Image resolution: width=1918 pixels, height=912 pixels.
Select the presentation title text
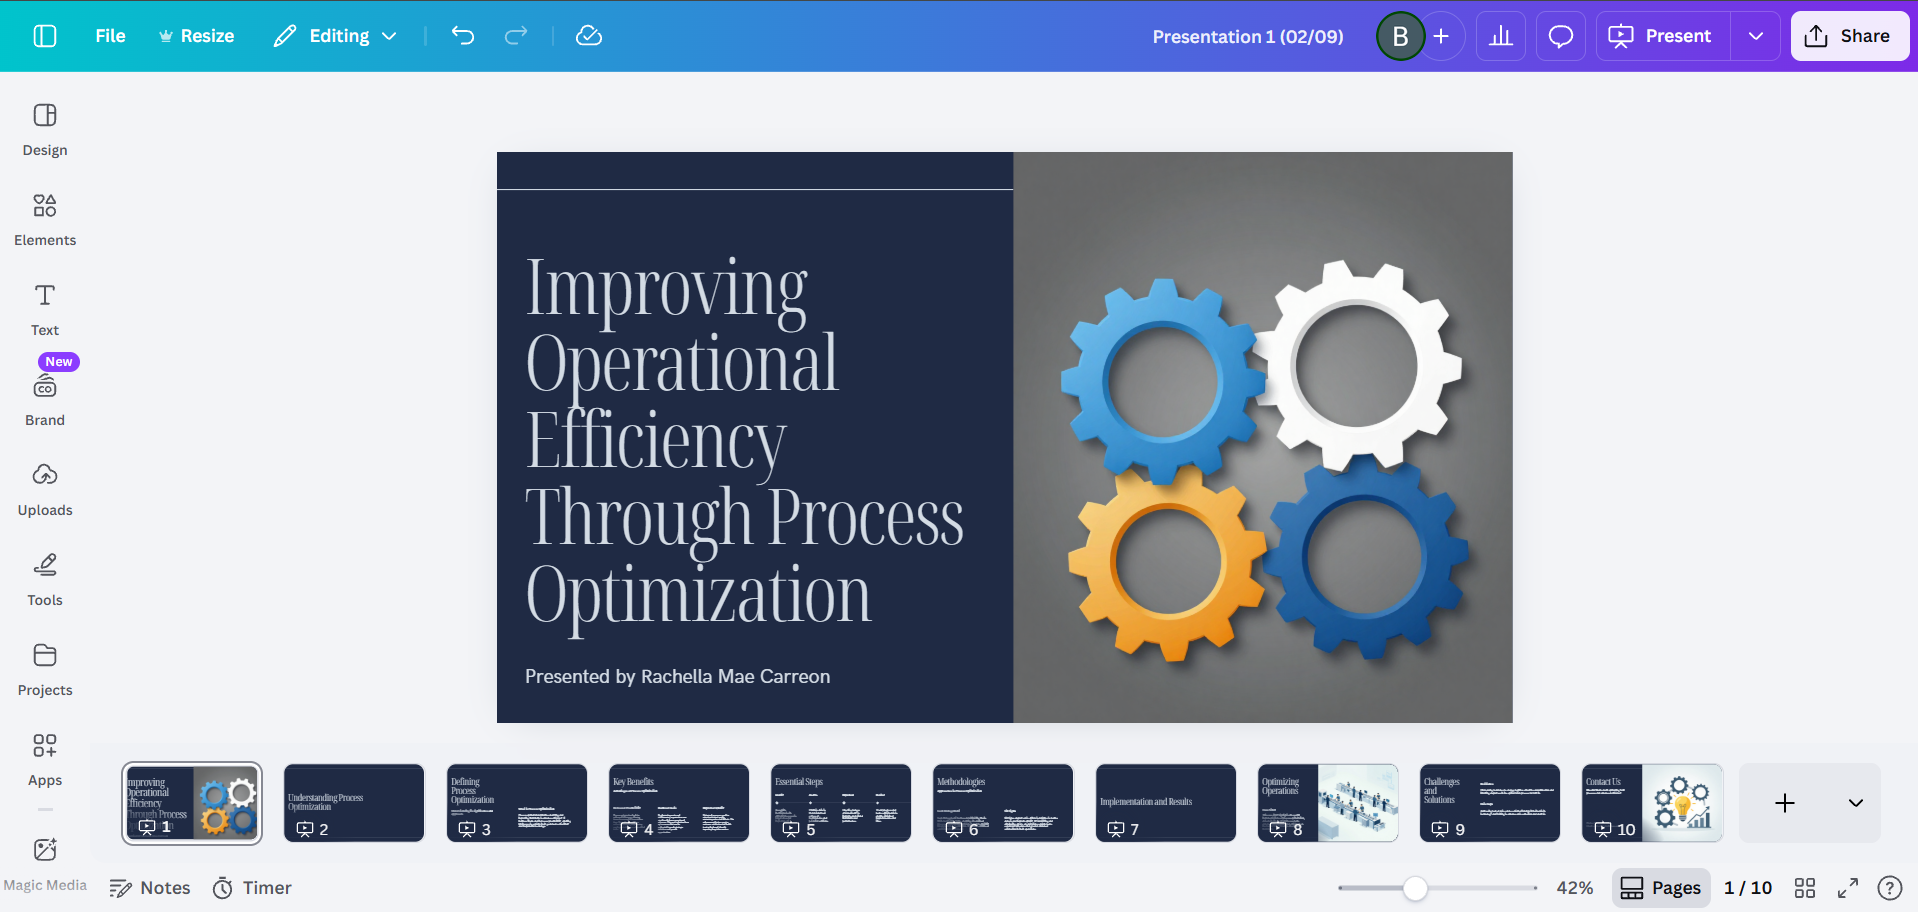click(1248, 36)
